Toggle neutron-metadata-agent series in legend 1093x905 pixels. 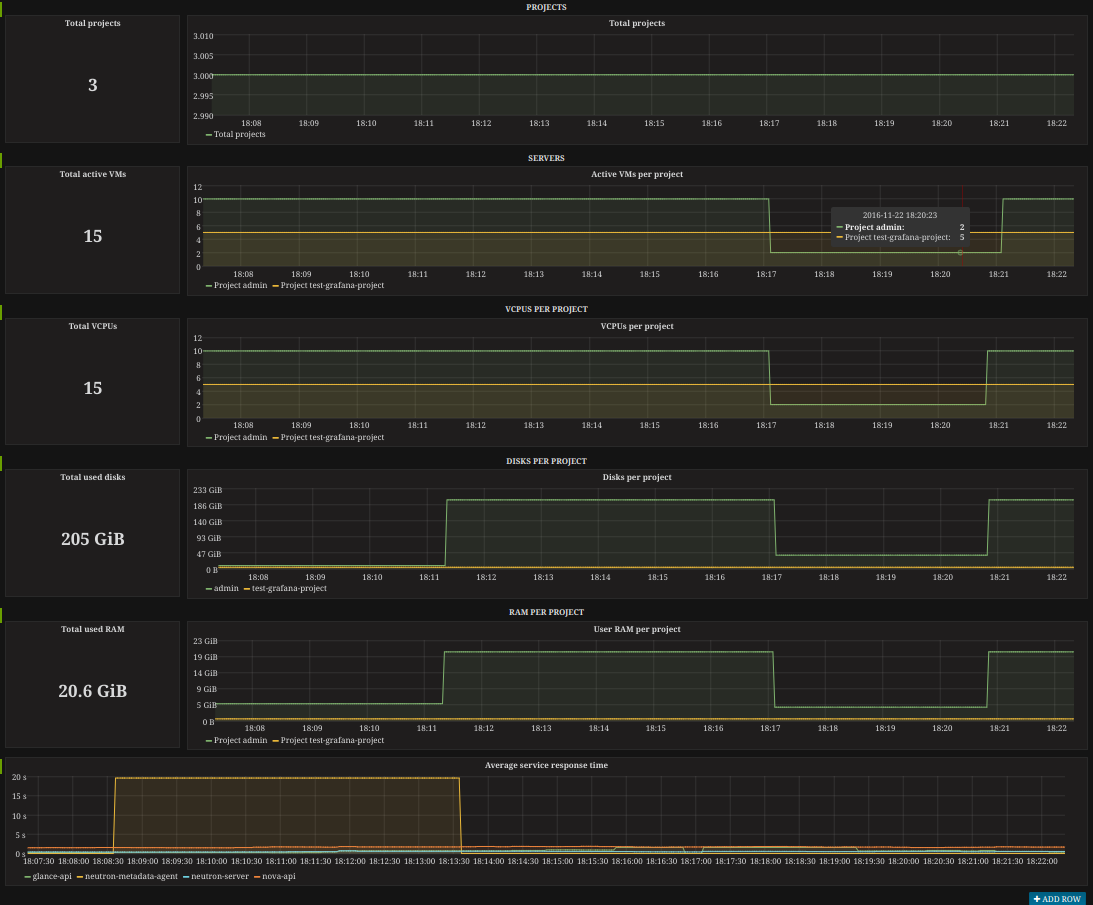[131, 876]
